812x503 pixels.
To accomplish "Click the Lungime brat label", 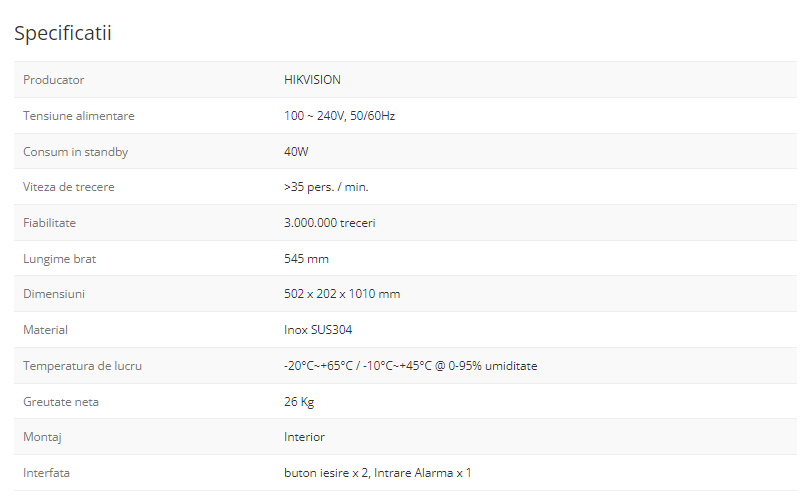I will tap(59, 259).
